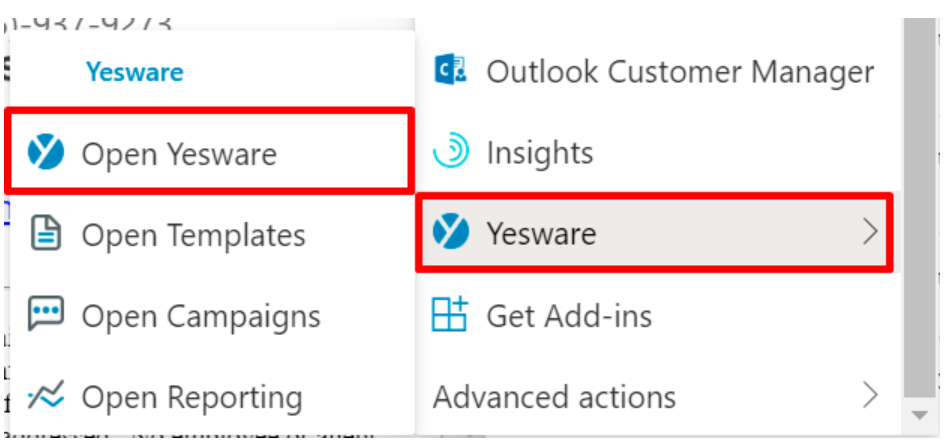Click the chat bubble Campaigns icon
The image size is (946, 443).
[x=46, y=314]
